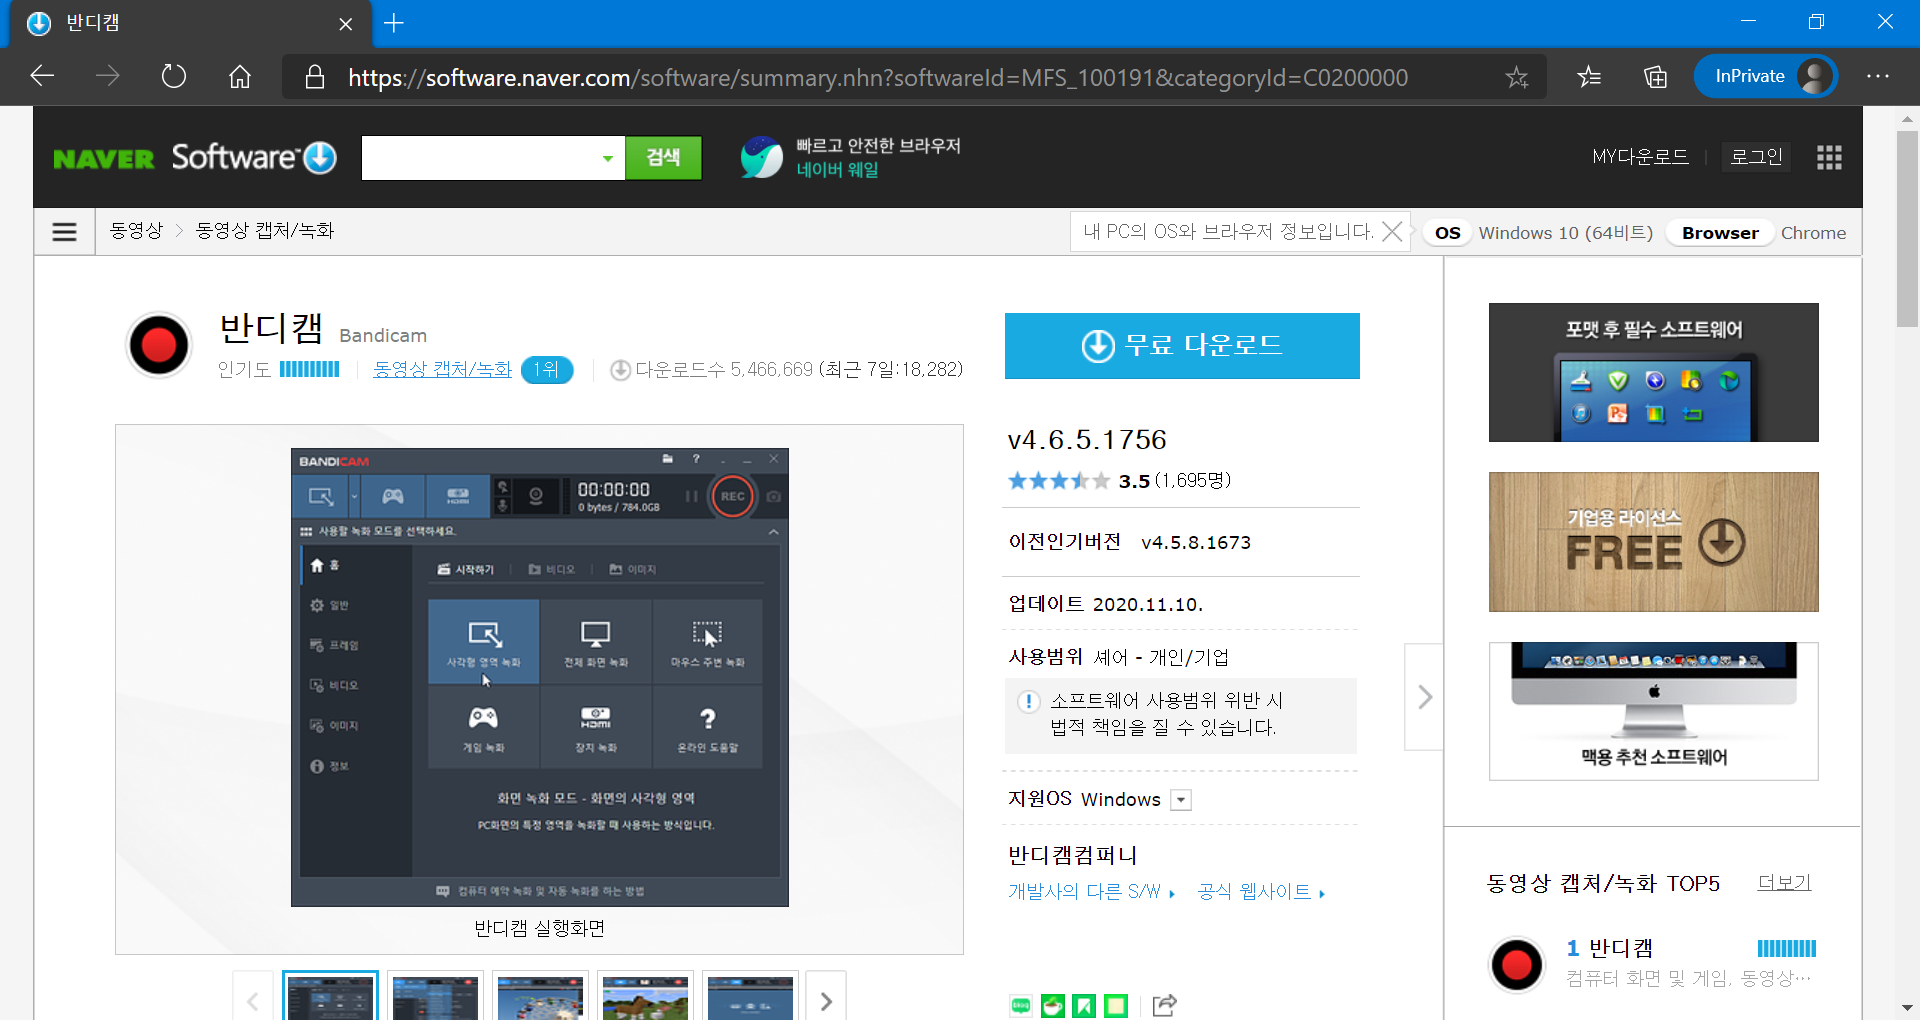This screenshot has height=1020, width=1920.
Task: Click the scrollbar down arrow
Action: coord(1907,1007)
